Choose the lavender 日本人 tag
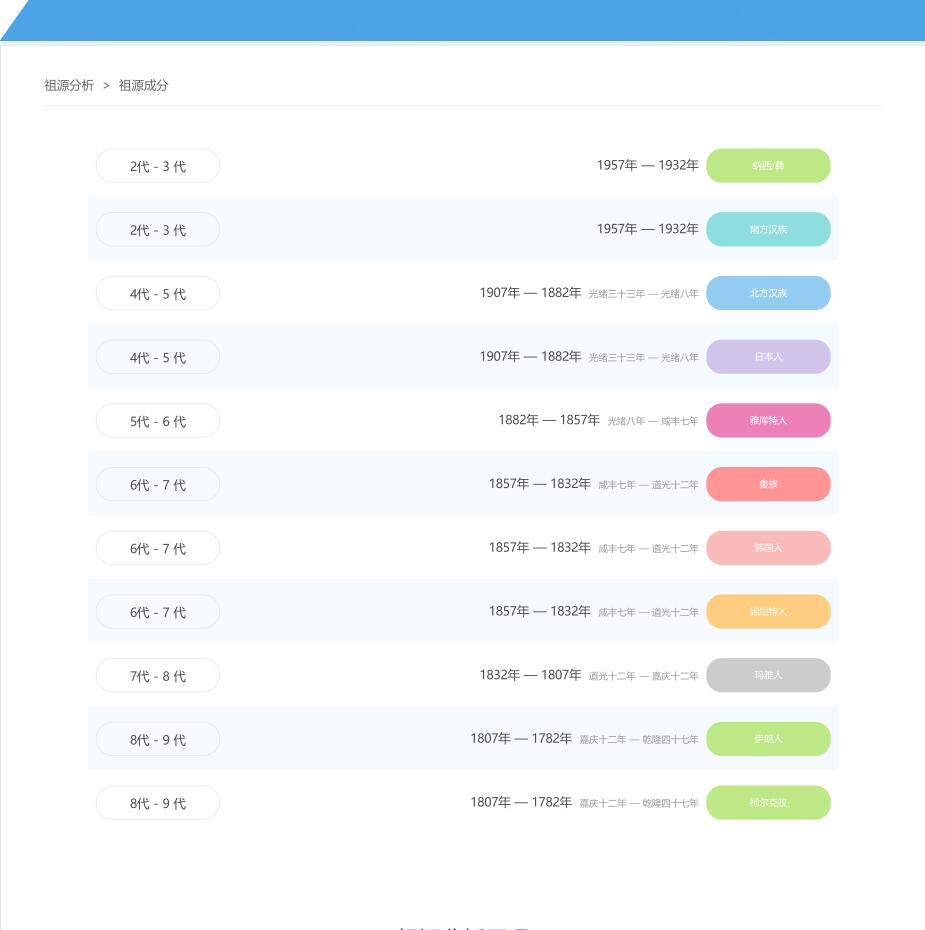This screenshot has height=930, width=925. point(768,356)
